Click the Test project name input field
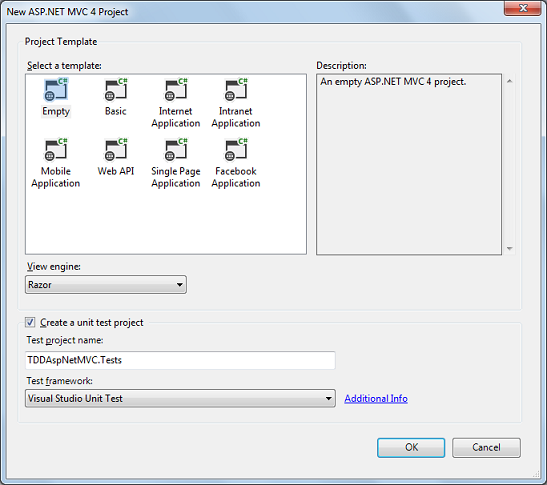This screenshot has height=485, width=547. click(180, 360)
